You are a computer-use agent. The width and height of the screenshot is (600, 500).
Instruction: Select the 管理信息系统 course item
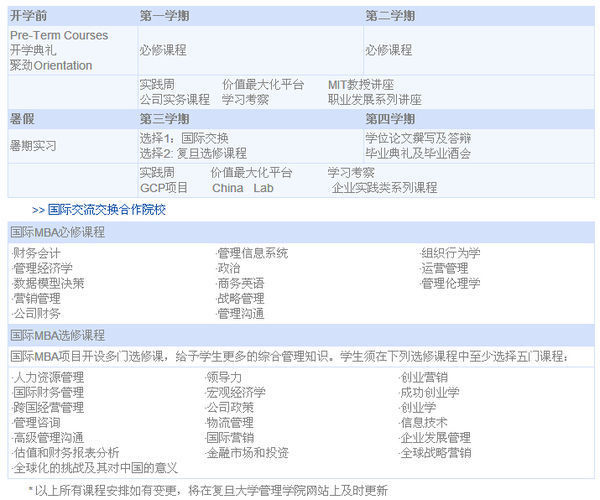(252, 253)
